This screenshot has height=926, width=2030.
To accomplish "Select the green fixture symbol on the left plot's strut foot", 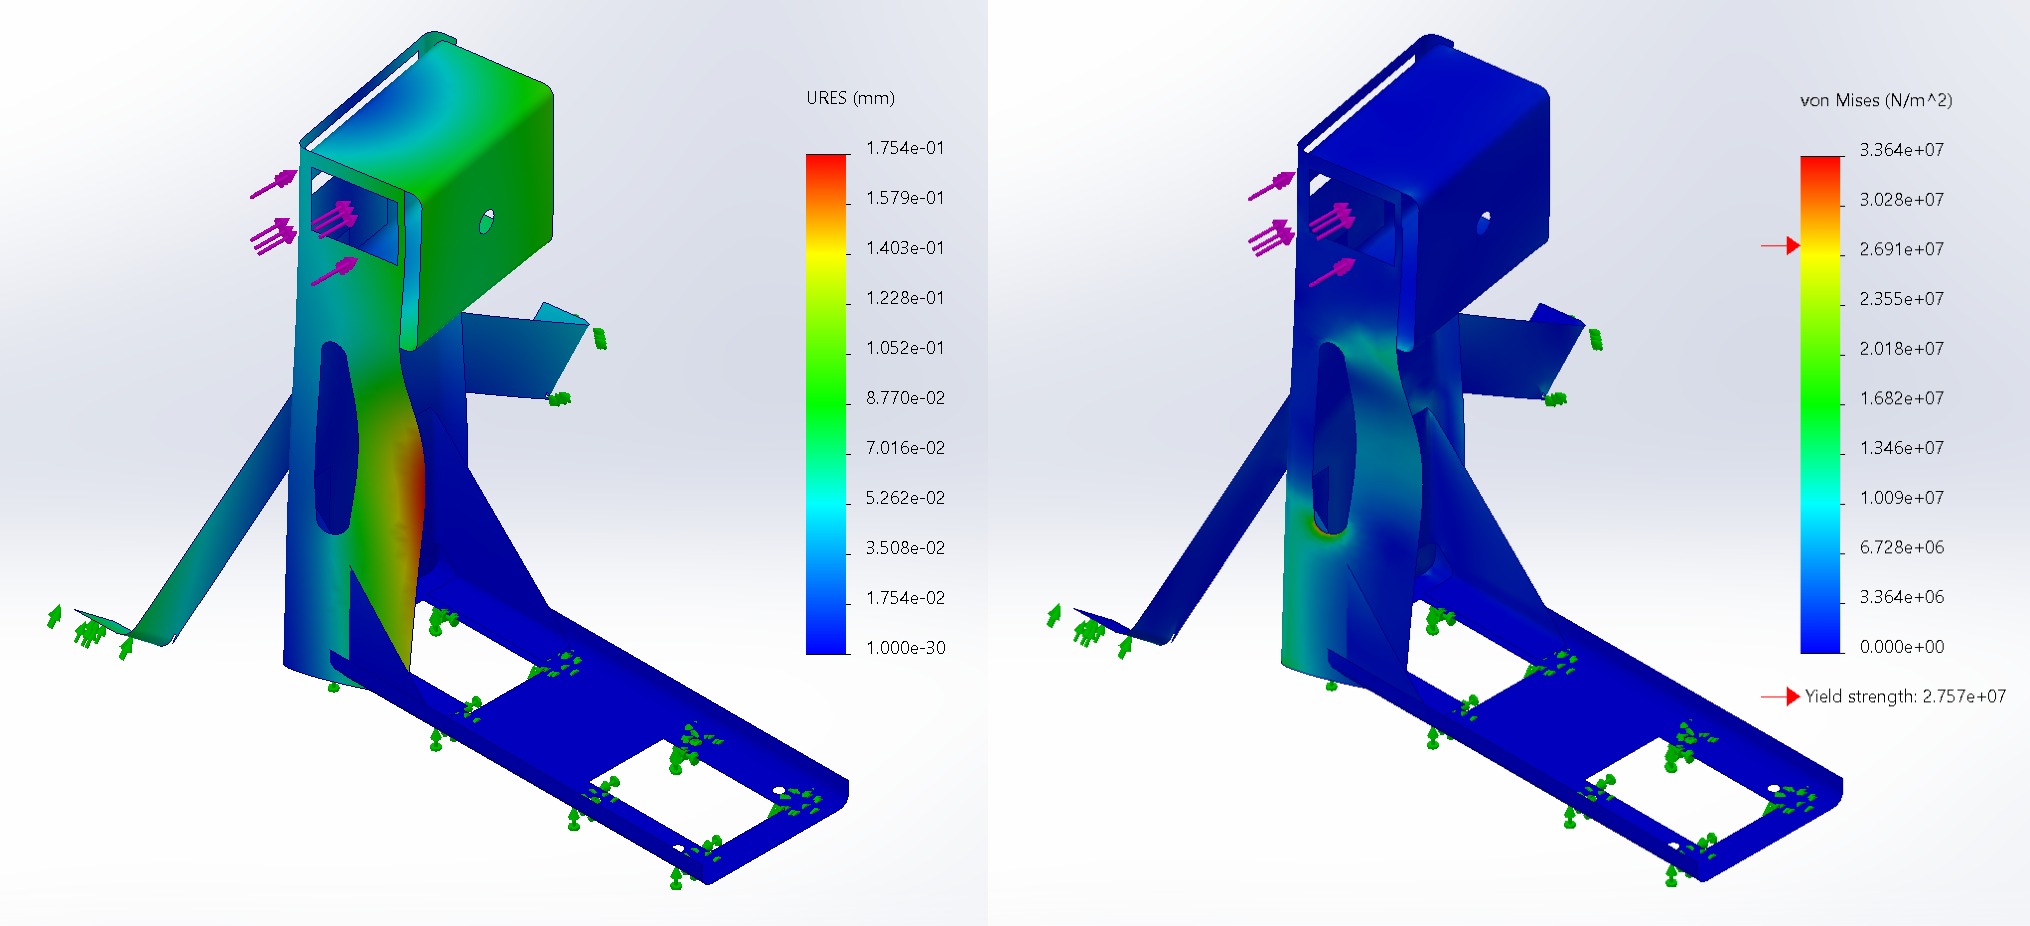I will 90,632.
